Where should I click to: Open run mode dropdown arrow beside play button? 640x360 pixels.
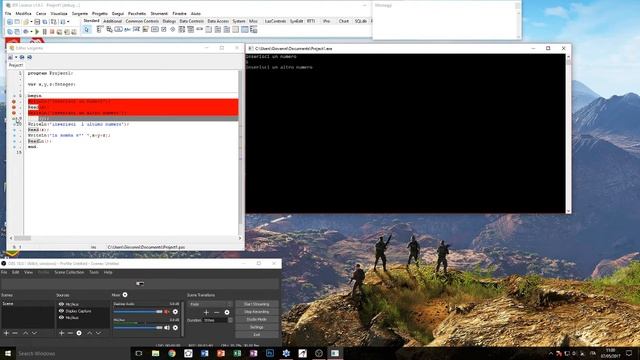pos(31,31)
